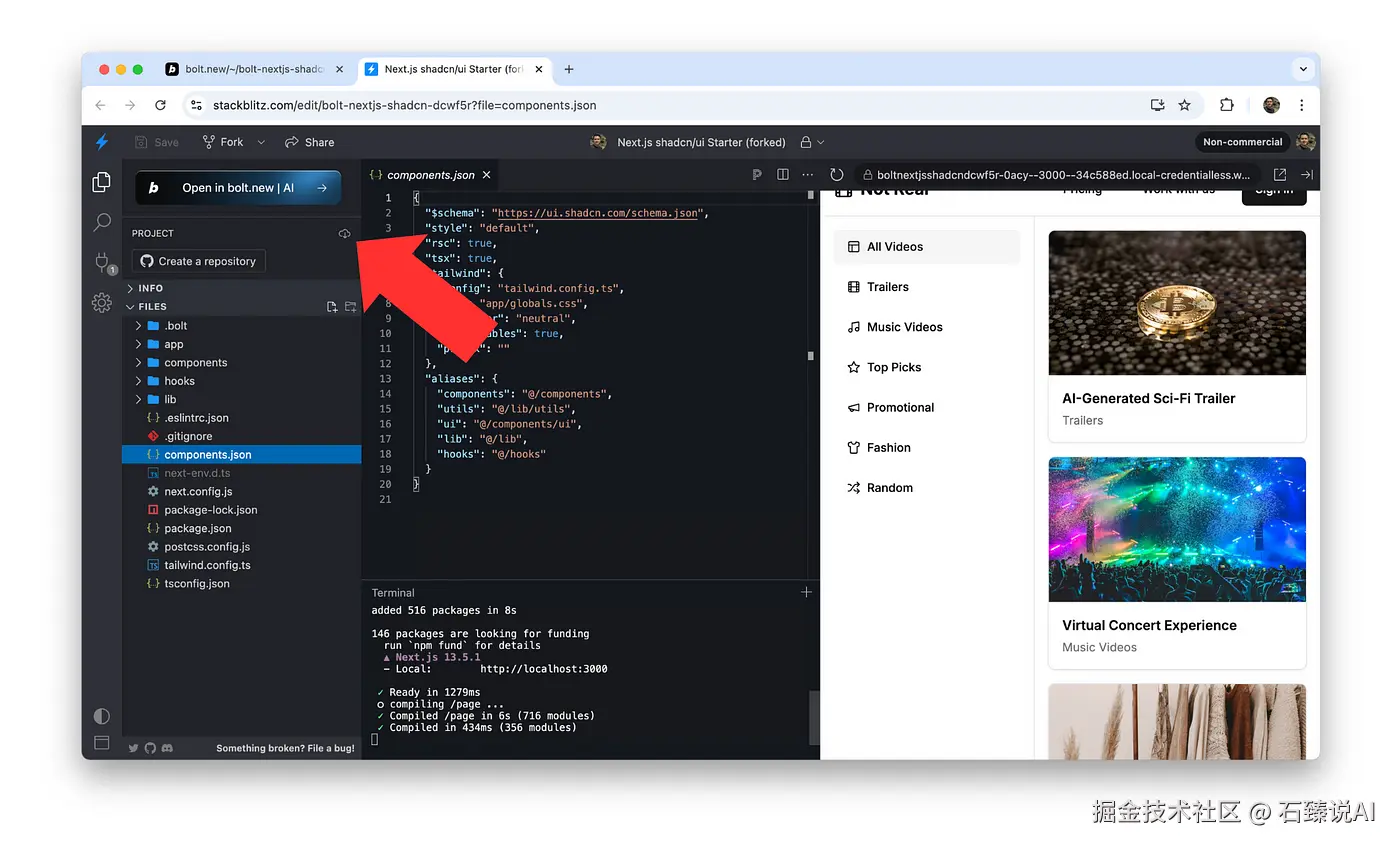Click the browser extensions puzzle icon
The width and height of the screenshot is (1400, 849).
point(1227,105)
